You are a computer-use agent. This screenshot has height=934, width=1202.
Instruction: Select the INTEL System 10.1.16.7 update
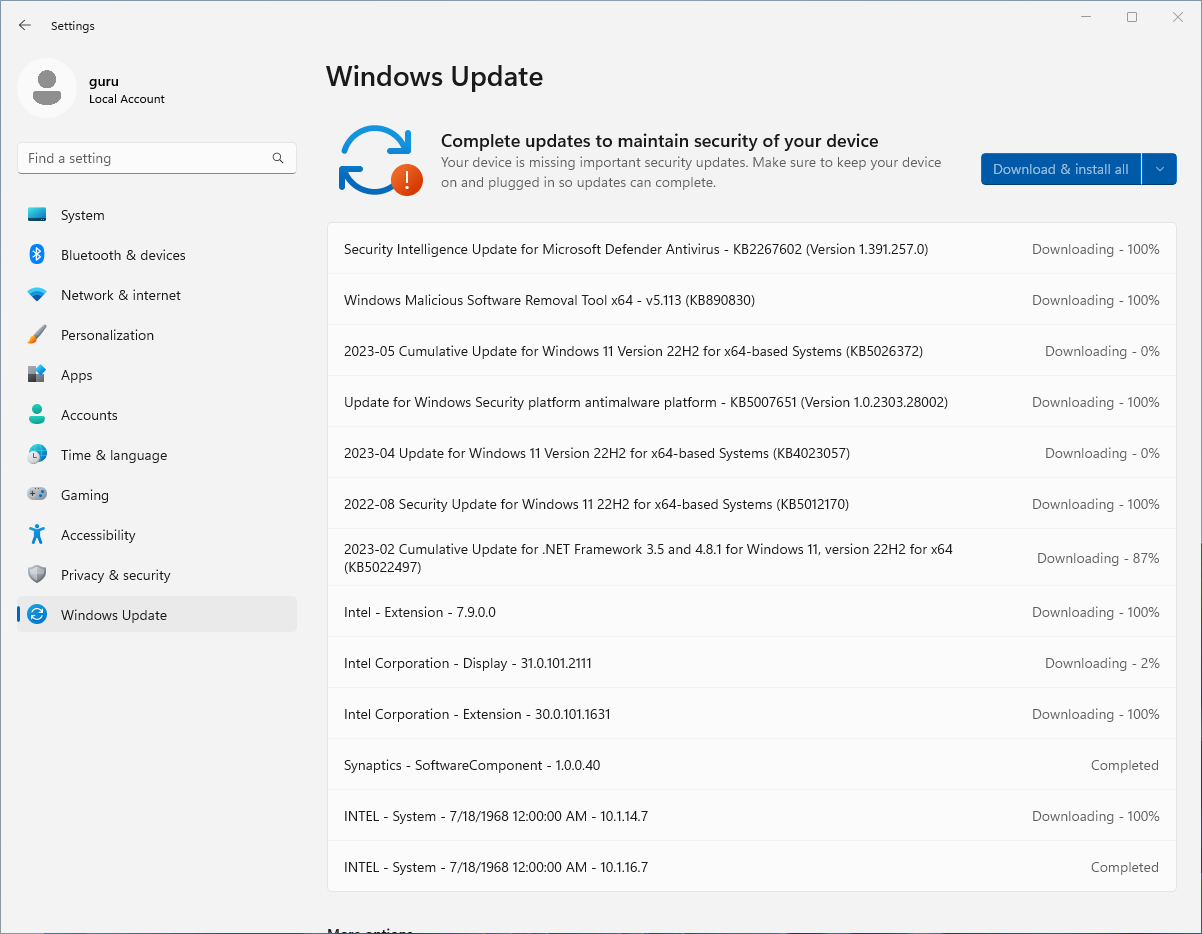[x=752, y=867]
